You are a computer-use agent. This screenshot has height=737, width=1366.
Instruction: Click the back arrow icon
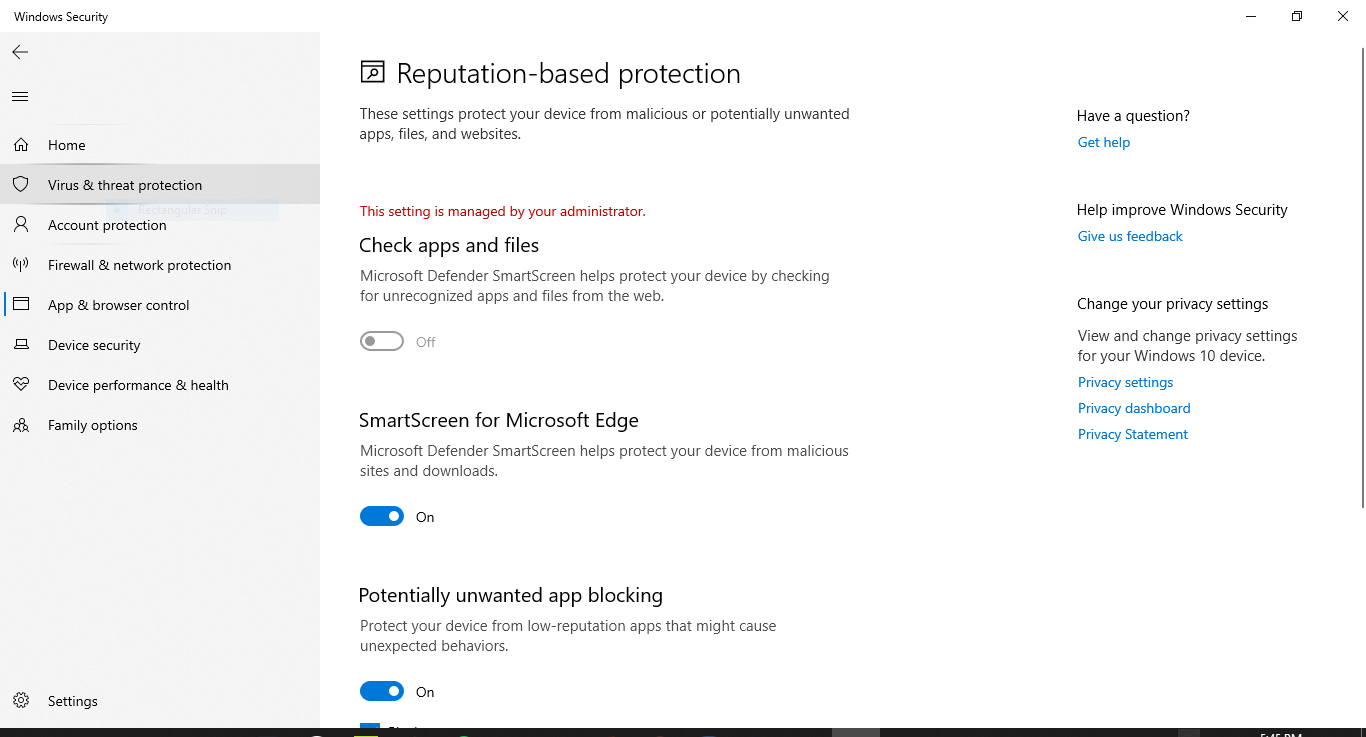(20, 52)
